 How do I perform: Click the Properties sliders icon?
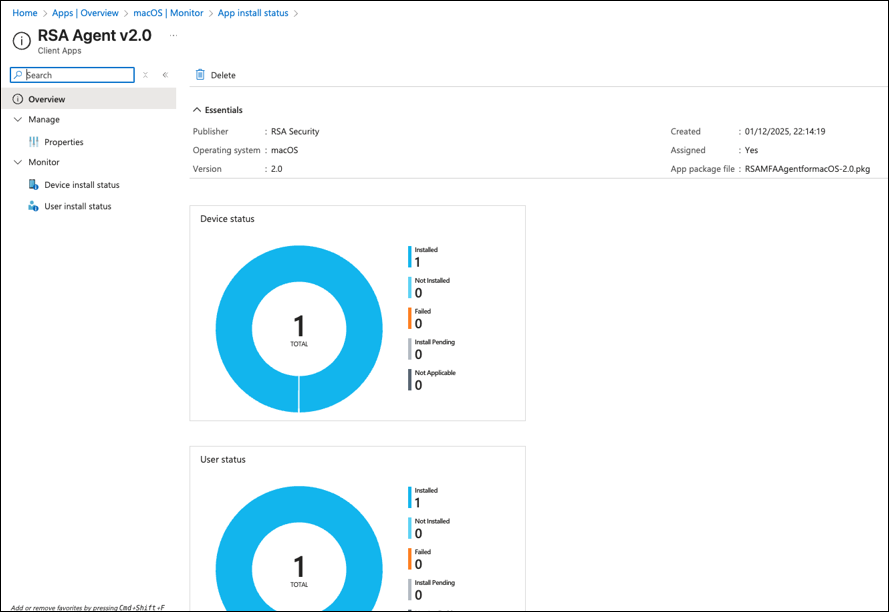tap(33, 142)
